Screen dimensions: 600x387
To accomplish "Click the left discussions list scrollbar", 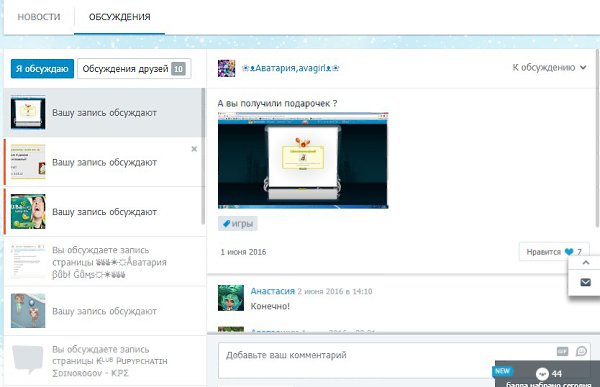I will click(203, 156).
